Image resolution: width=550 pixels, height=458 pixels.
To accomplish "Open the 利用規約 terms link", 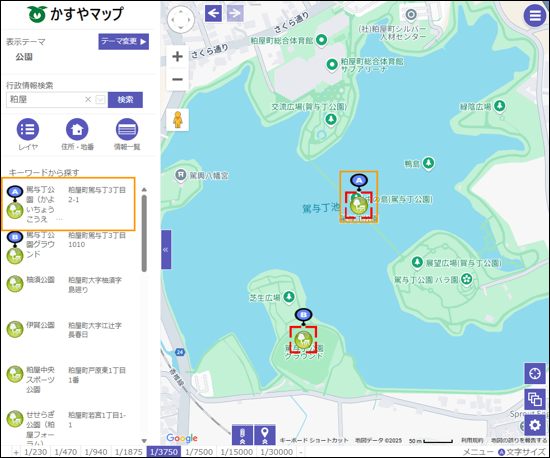I will [472, 440].
